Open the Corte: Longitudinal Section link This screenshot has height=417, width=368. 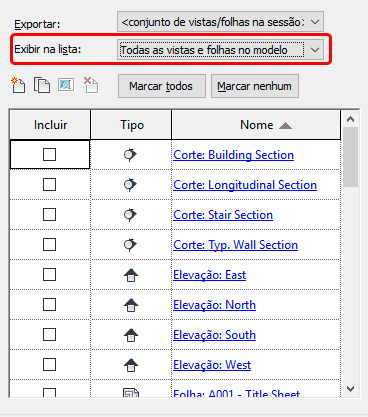[245, 185]
